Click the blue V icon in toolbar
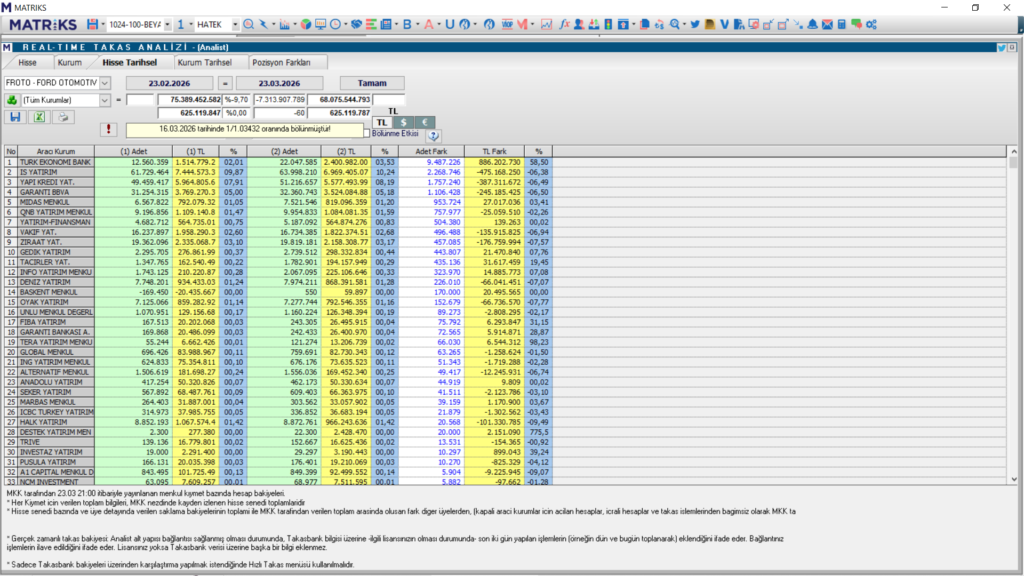Viewport: 1024px width, 576px height. pyautogui.click(x=724, y=24)
